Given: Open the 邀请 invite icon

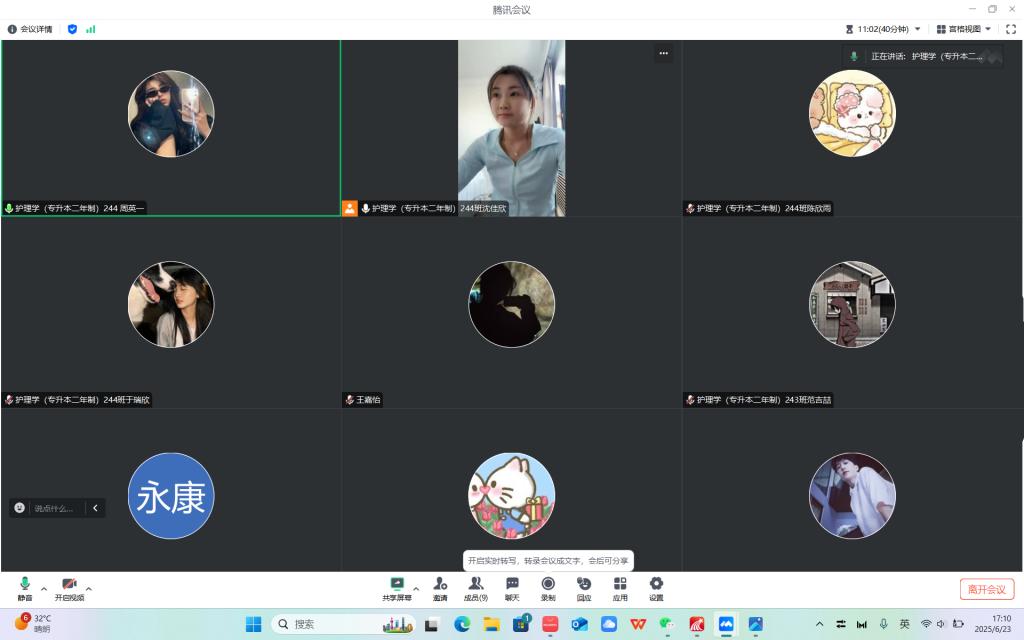Looking at the screenshot, I should point(440,587).
